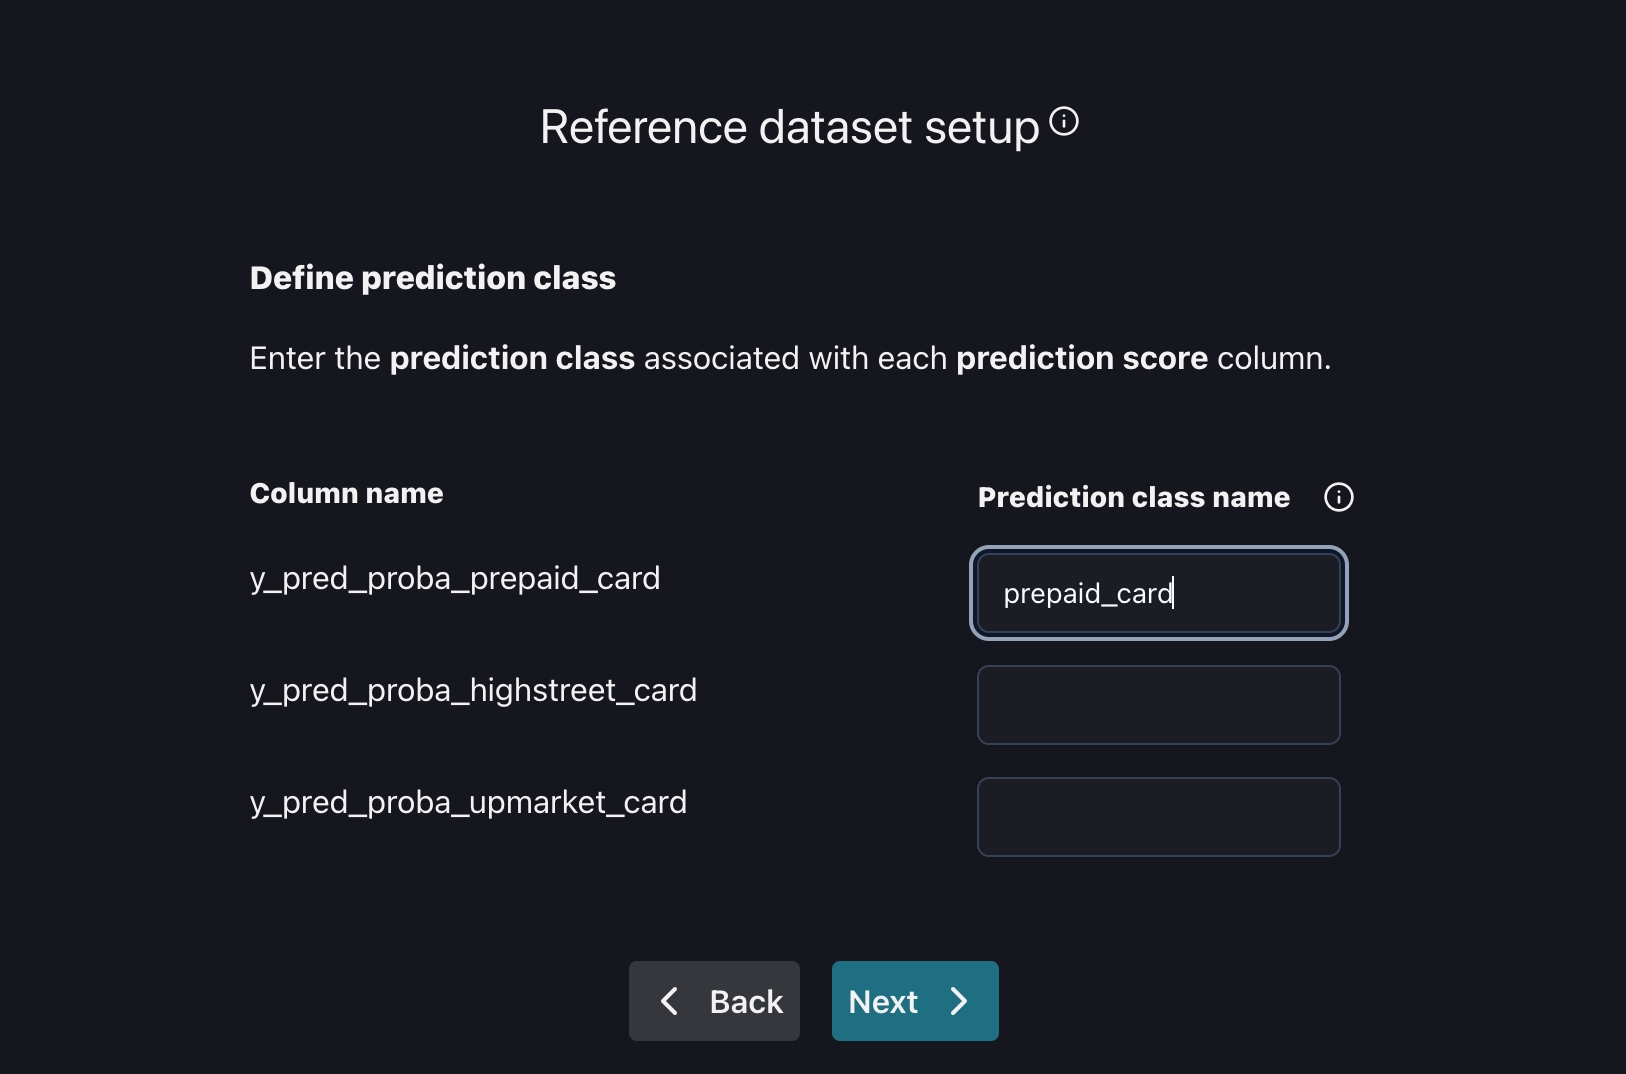Click class name field for highstreet_card row

pos(1158,705)
